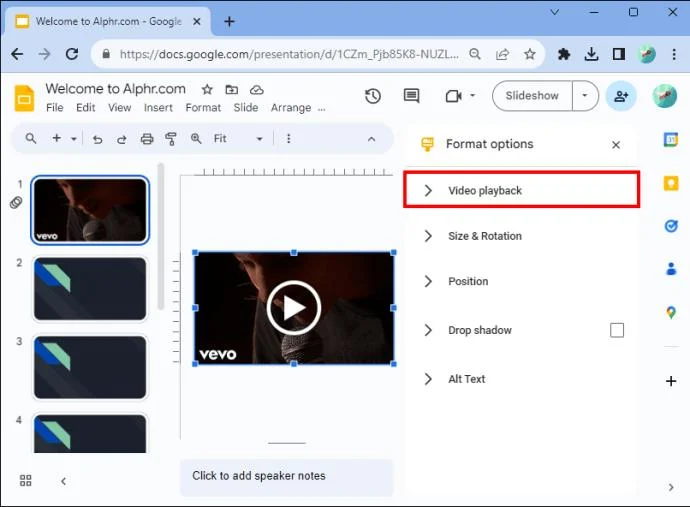The width and height of the screenshot is (690, 507).
Task: Click the browser extensions puzzle icon
Action: (x=564, y=54)
